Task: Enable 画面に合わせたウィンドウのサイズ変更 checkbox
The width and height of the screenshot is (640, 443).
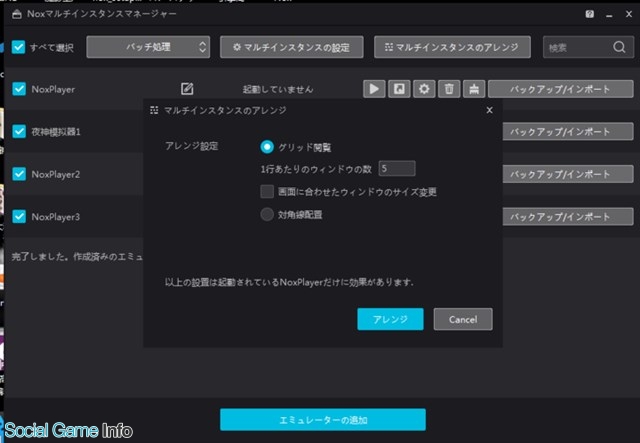Action: coord(267,191)
